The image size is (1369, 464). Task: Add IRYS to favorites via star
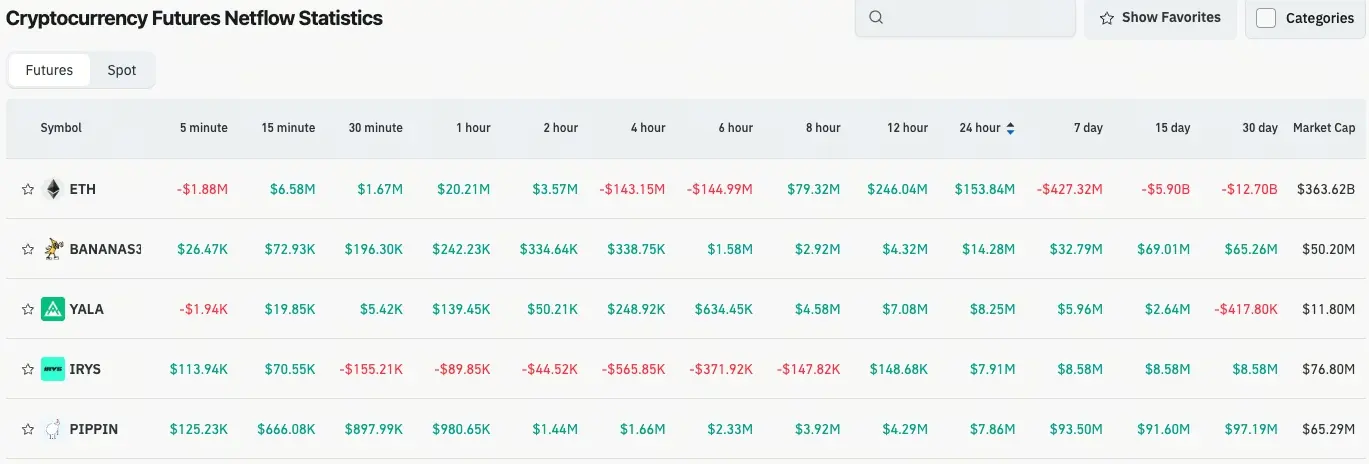(28, 369)
